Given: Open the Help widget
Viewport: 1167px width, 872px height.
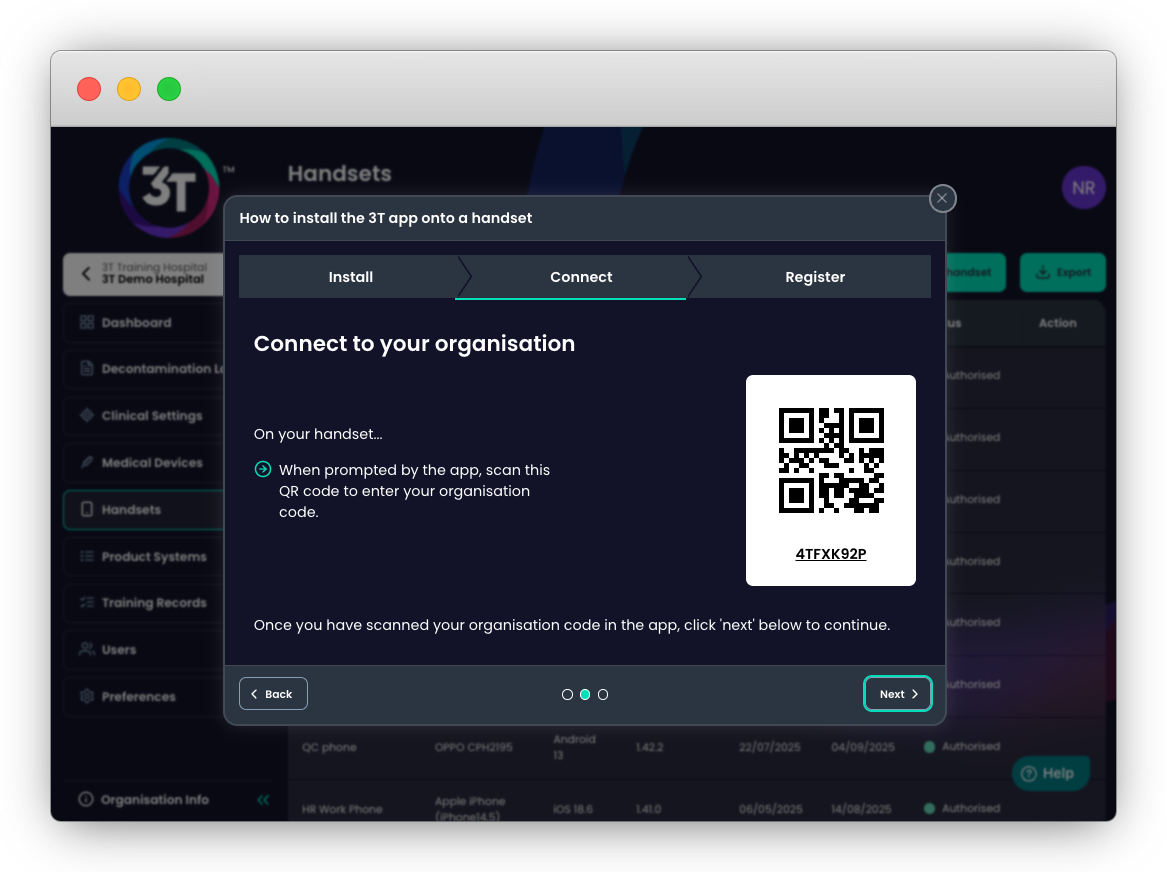Looking at the screenshot, I should click(1050, 773).
